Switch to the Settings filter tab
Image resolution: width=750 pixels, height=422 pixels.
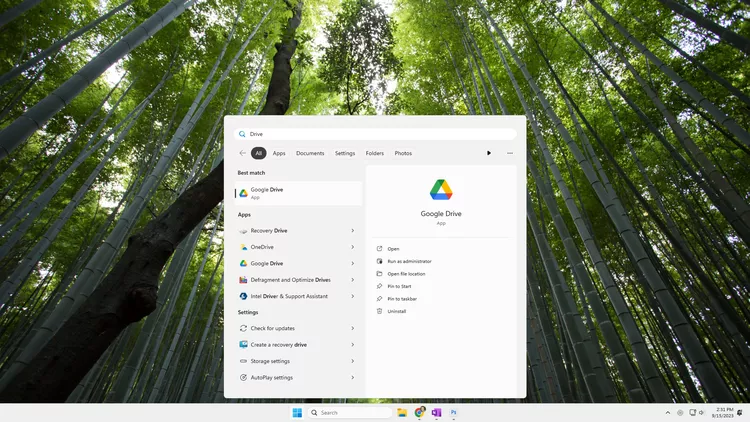(345, 153)
